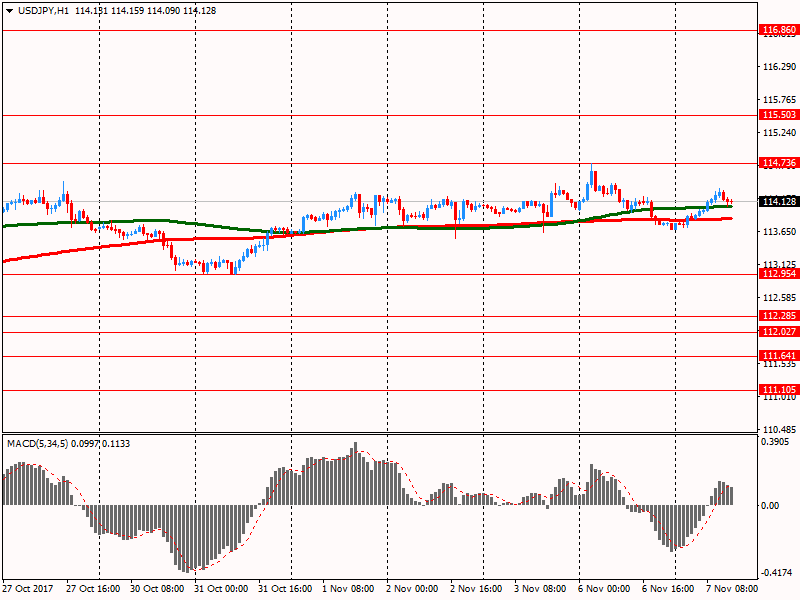Click the 2 Nov 00:00 time axis label
The height and width of the screenshot is (600, 800).
pos(412,589)
